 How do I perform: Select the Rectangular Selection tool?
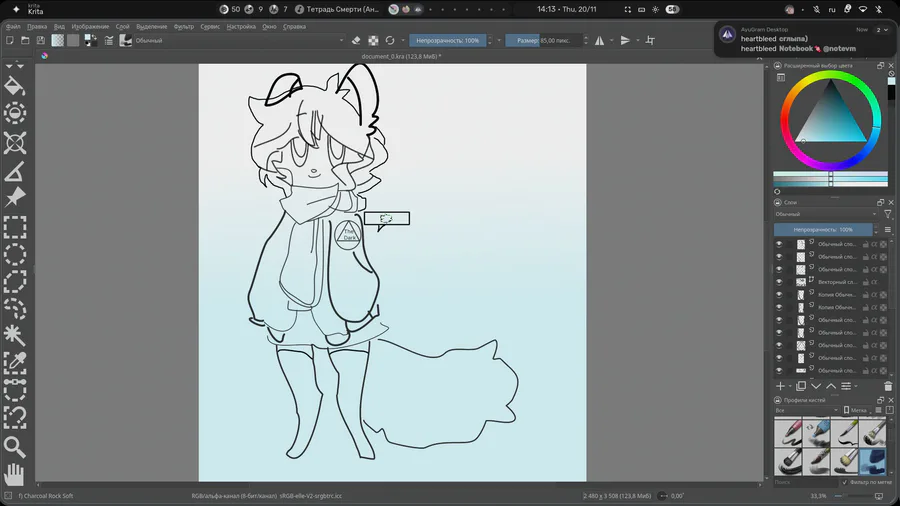[14, 228]
